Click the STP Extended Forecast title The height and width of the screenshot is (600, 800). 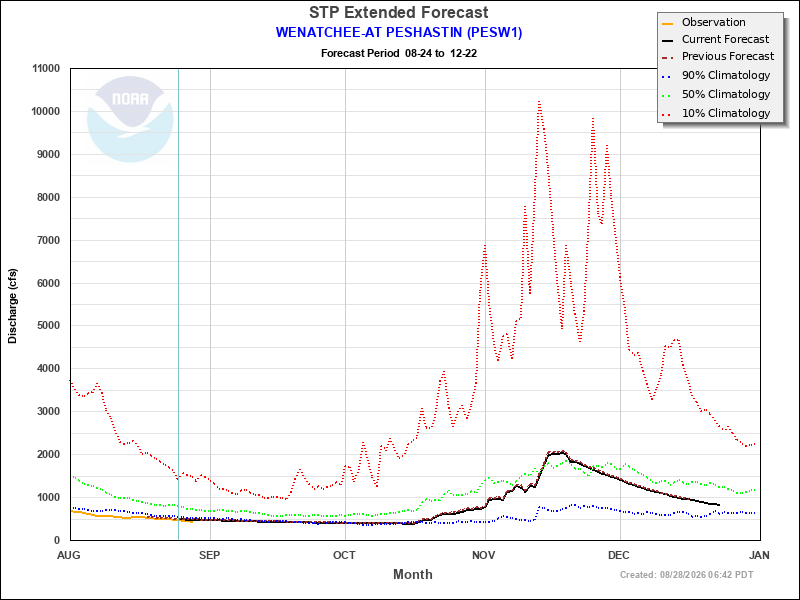(398, 12)
